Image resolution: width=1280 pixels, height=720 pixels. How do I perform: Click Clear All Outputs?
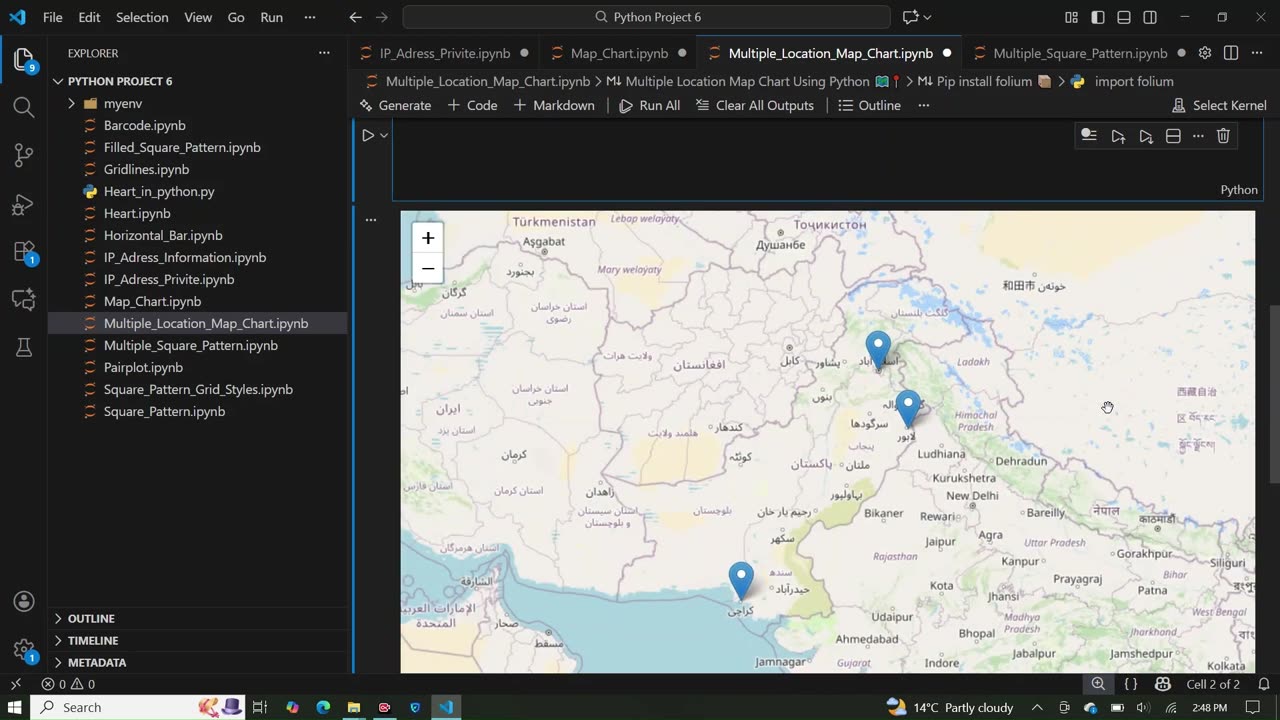pos(755,105)
